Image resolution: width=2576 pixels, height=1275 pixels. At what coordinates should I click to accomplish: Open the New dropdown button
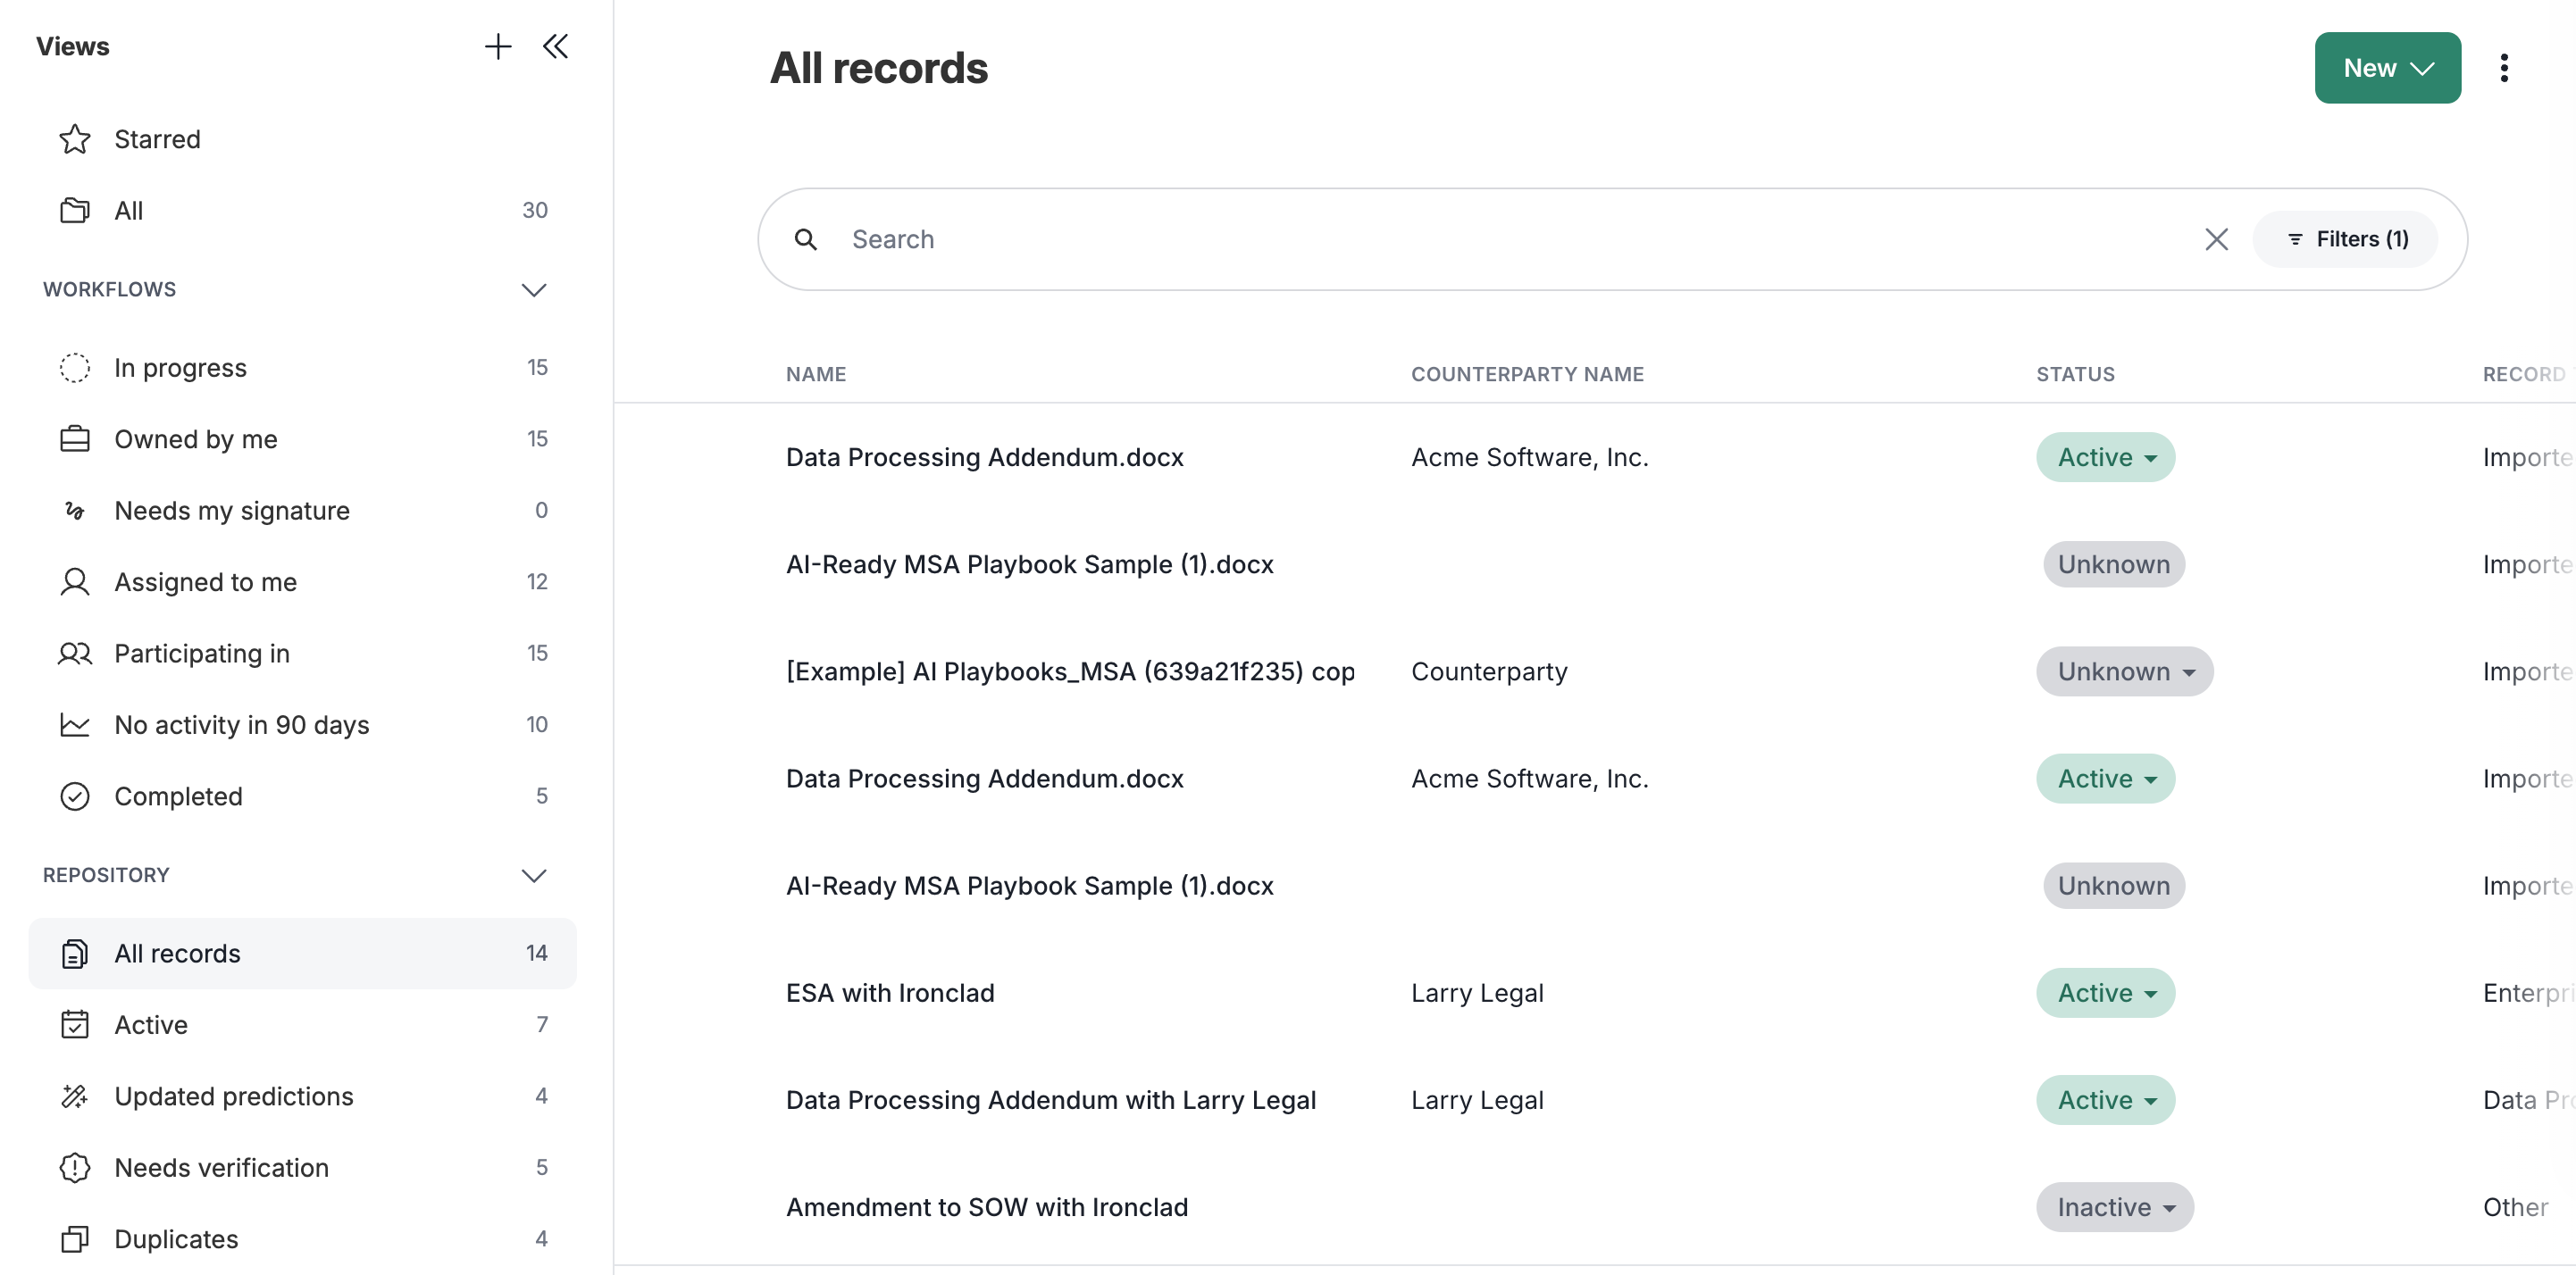click(x=2387, y=68)
